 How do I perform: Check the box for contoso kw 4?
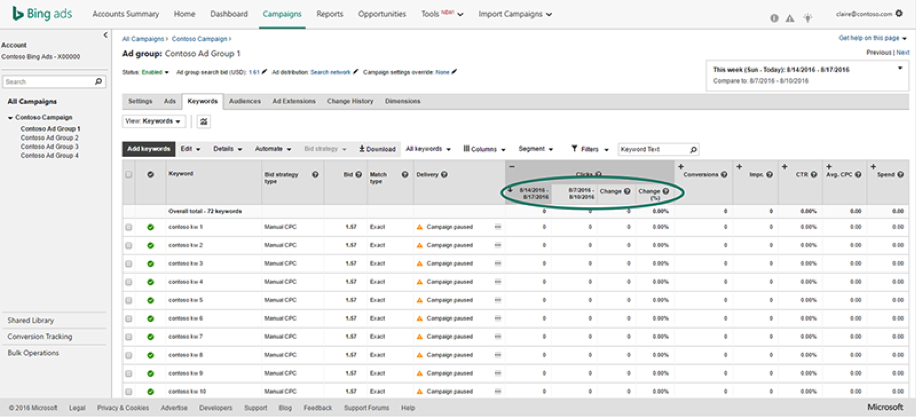point(129,282)
